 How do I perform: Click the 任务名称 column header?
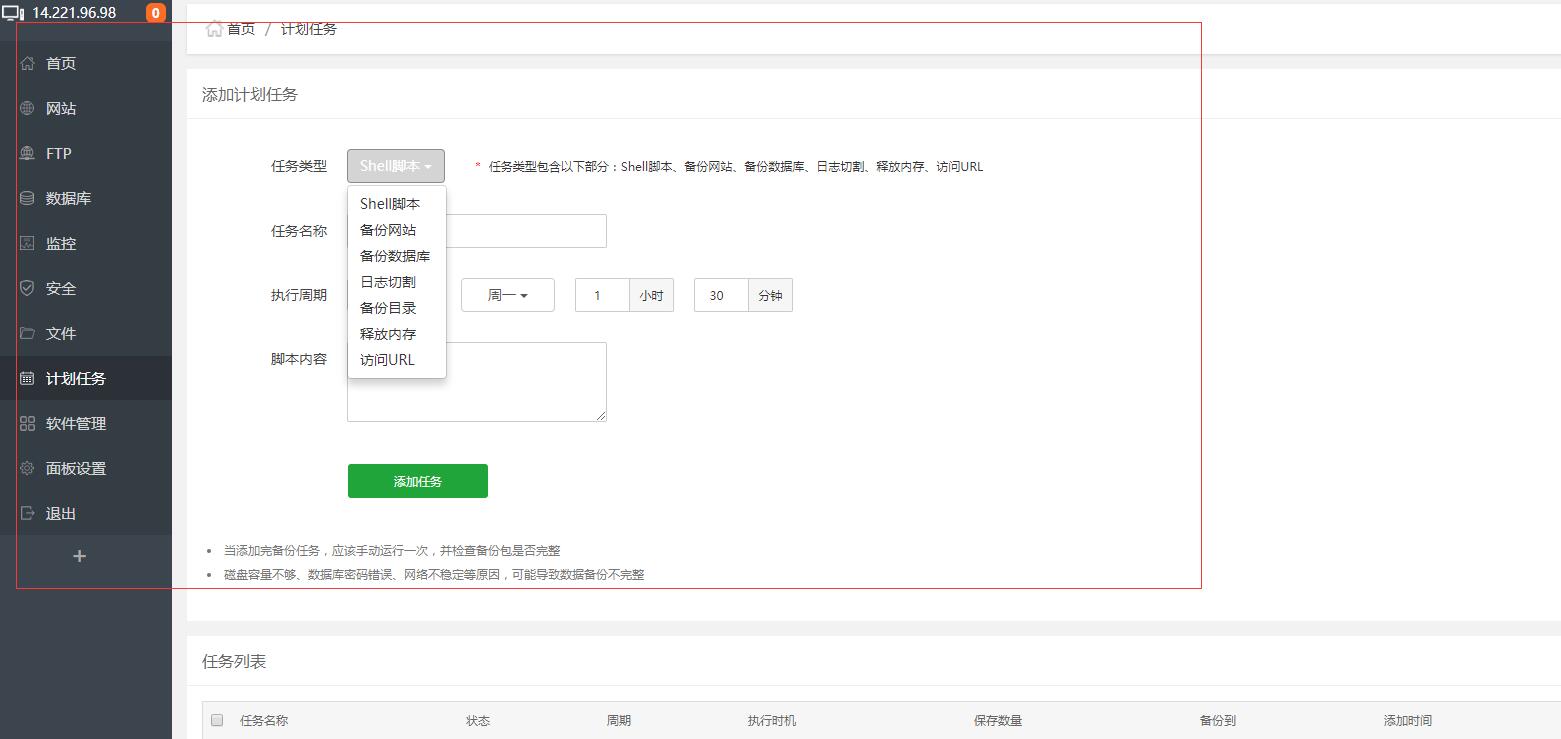click(264, 720)
